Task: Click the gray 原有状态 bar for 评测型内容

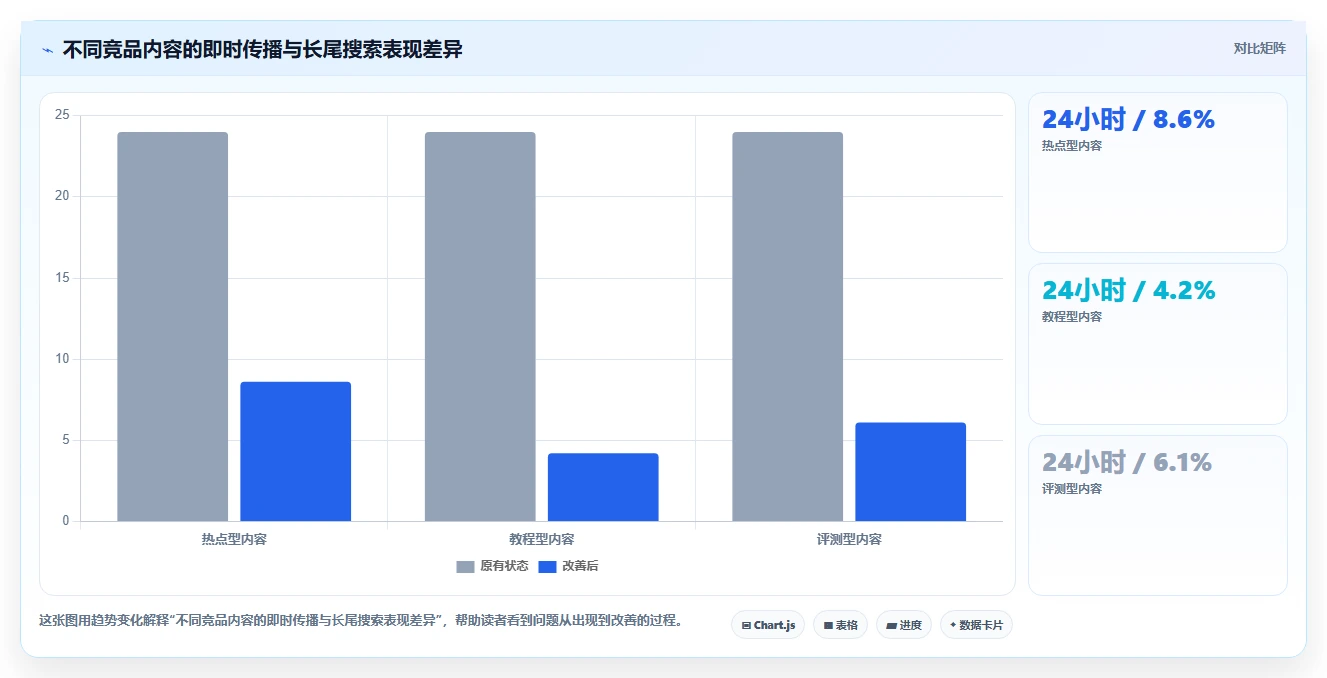Action: pyautogui.click(x=787, y=327)
